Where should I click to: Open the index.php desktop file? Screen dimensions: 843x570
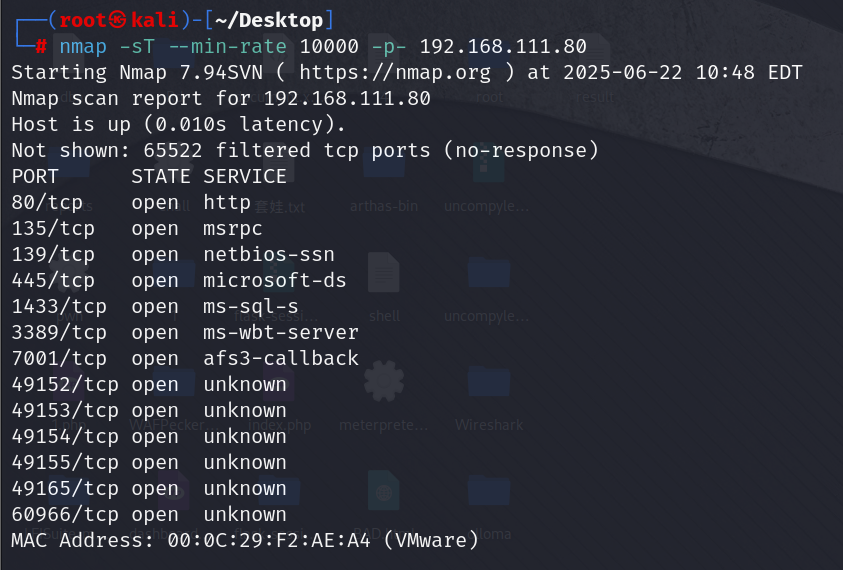click(x=279, y=425)
